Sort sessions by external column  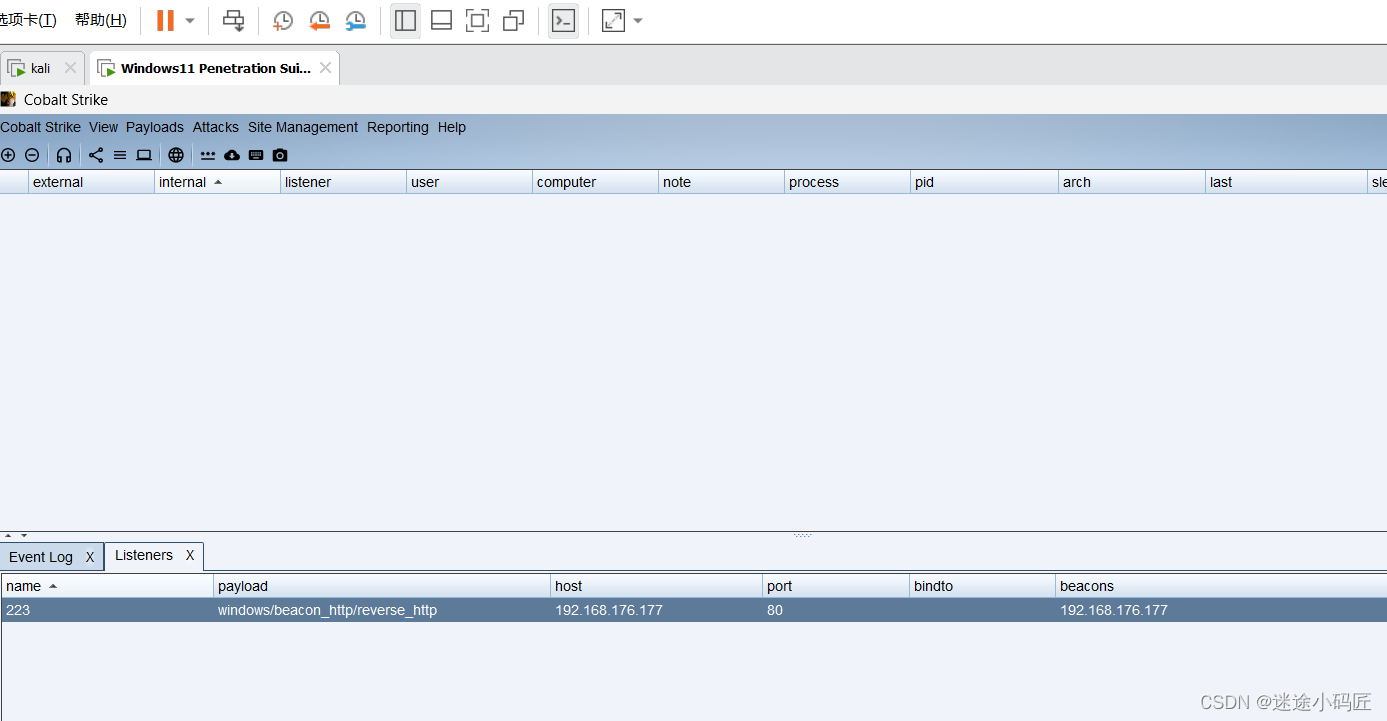[x=91, y=182]
